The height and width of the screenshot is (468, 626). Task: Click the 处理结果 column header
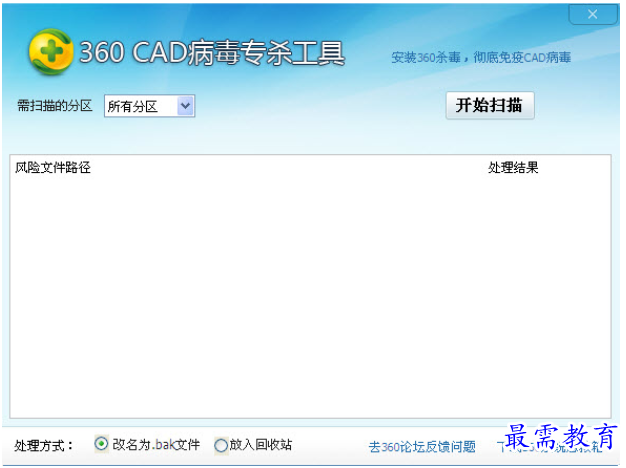513,167
